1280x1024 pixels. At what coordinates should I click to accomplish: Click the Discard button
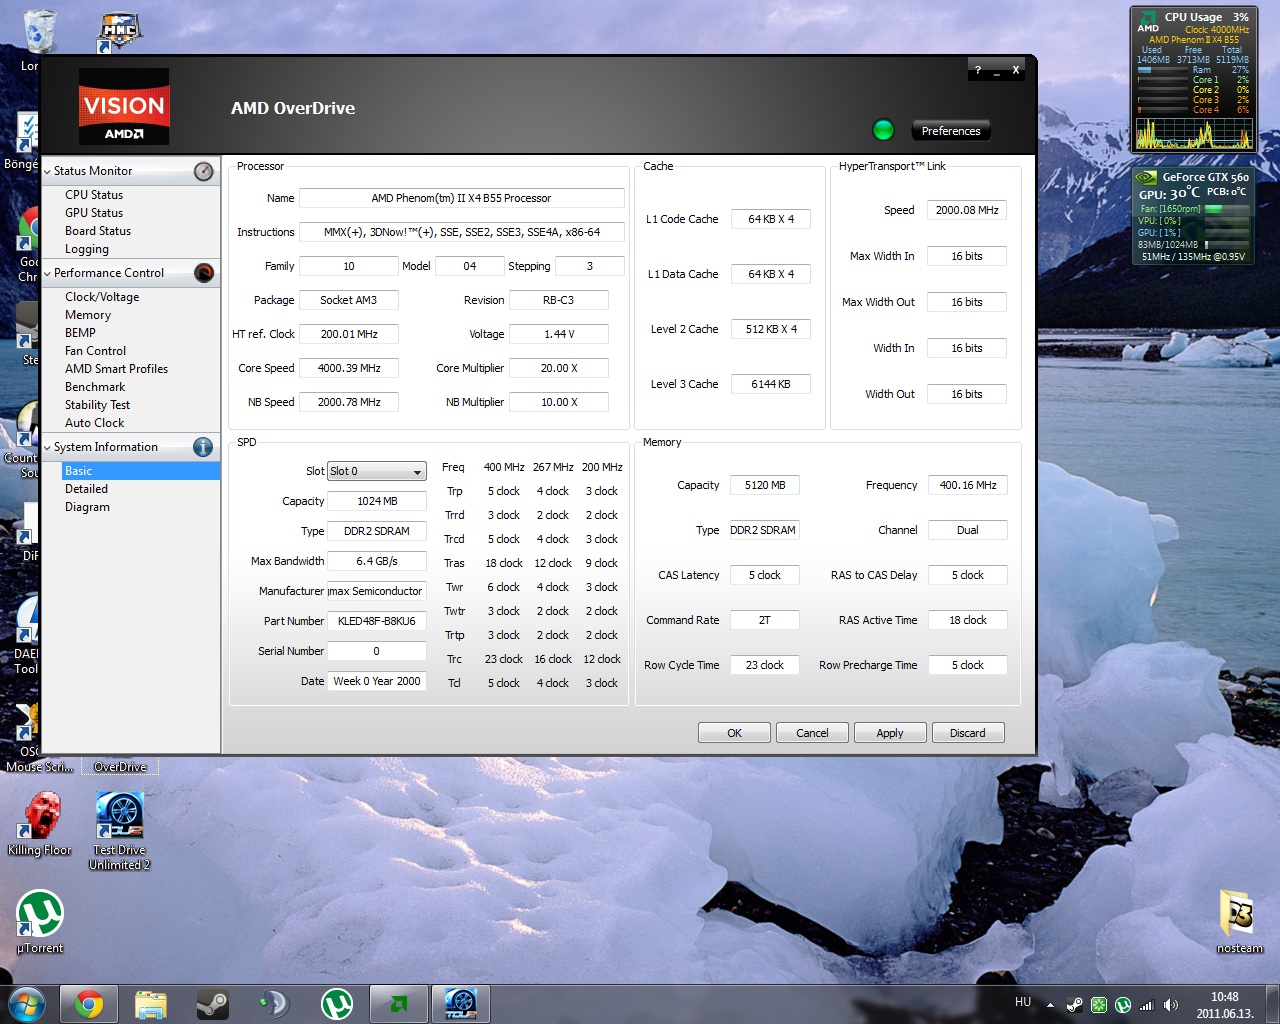tap(968, 733)
